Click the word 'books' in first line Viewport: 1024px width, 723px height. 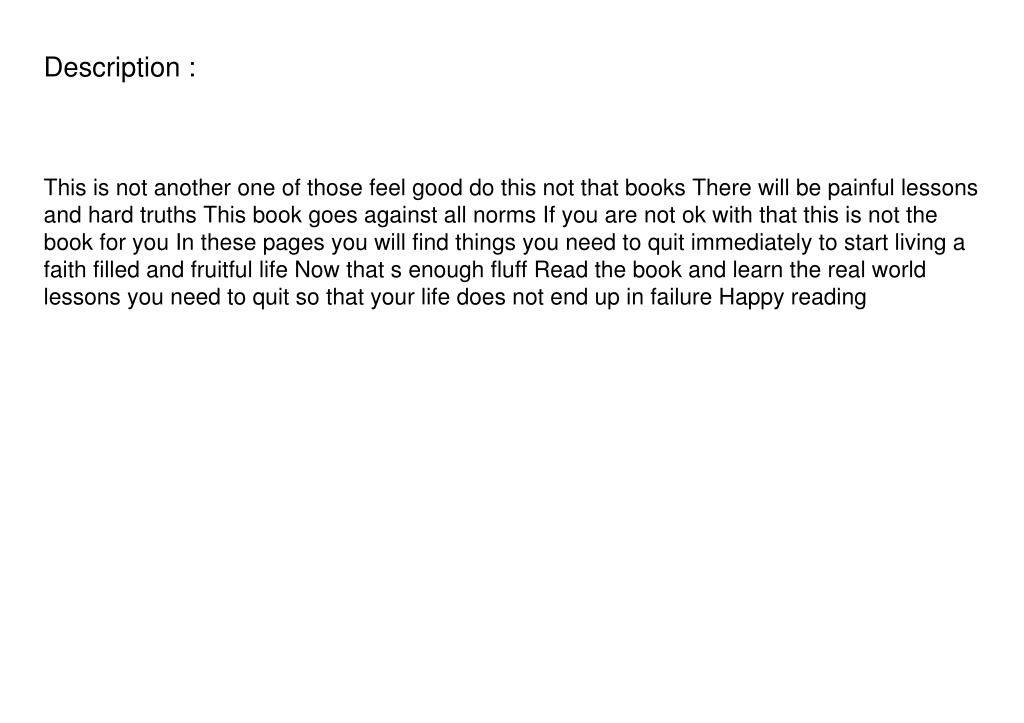655,188
